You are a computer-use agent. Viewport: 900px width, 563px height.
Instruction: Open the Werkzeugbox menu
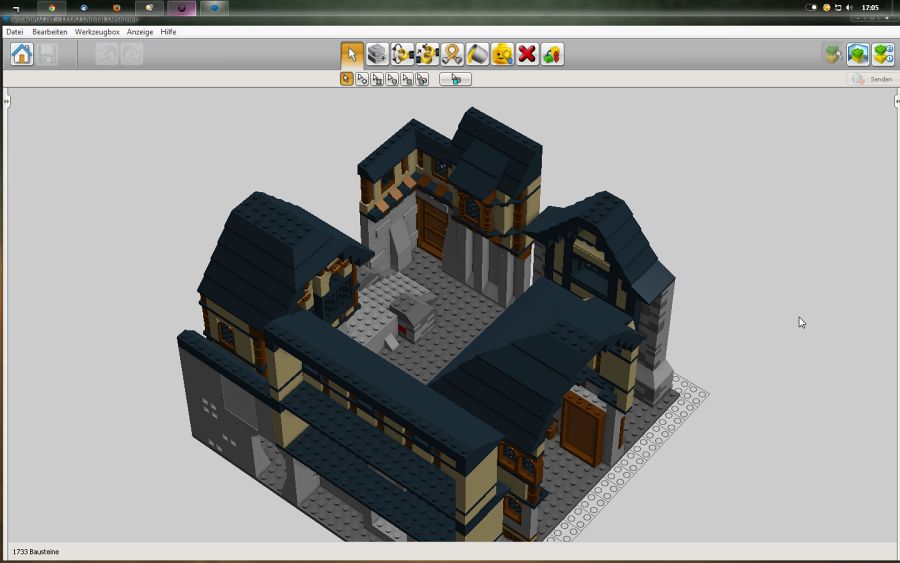coord(97,32)
